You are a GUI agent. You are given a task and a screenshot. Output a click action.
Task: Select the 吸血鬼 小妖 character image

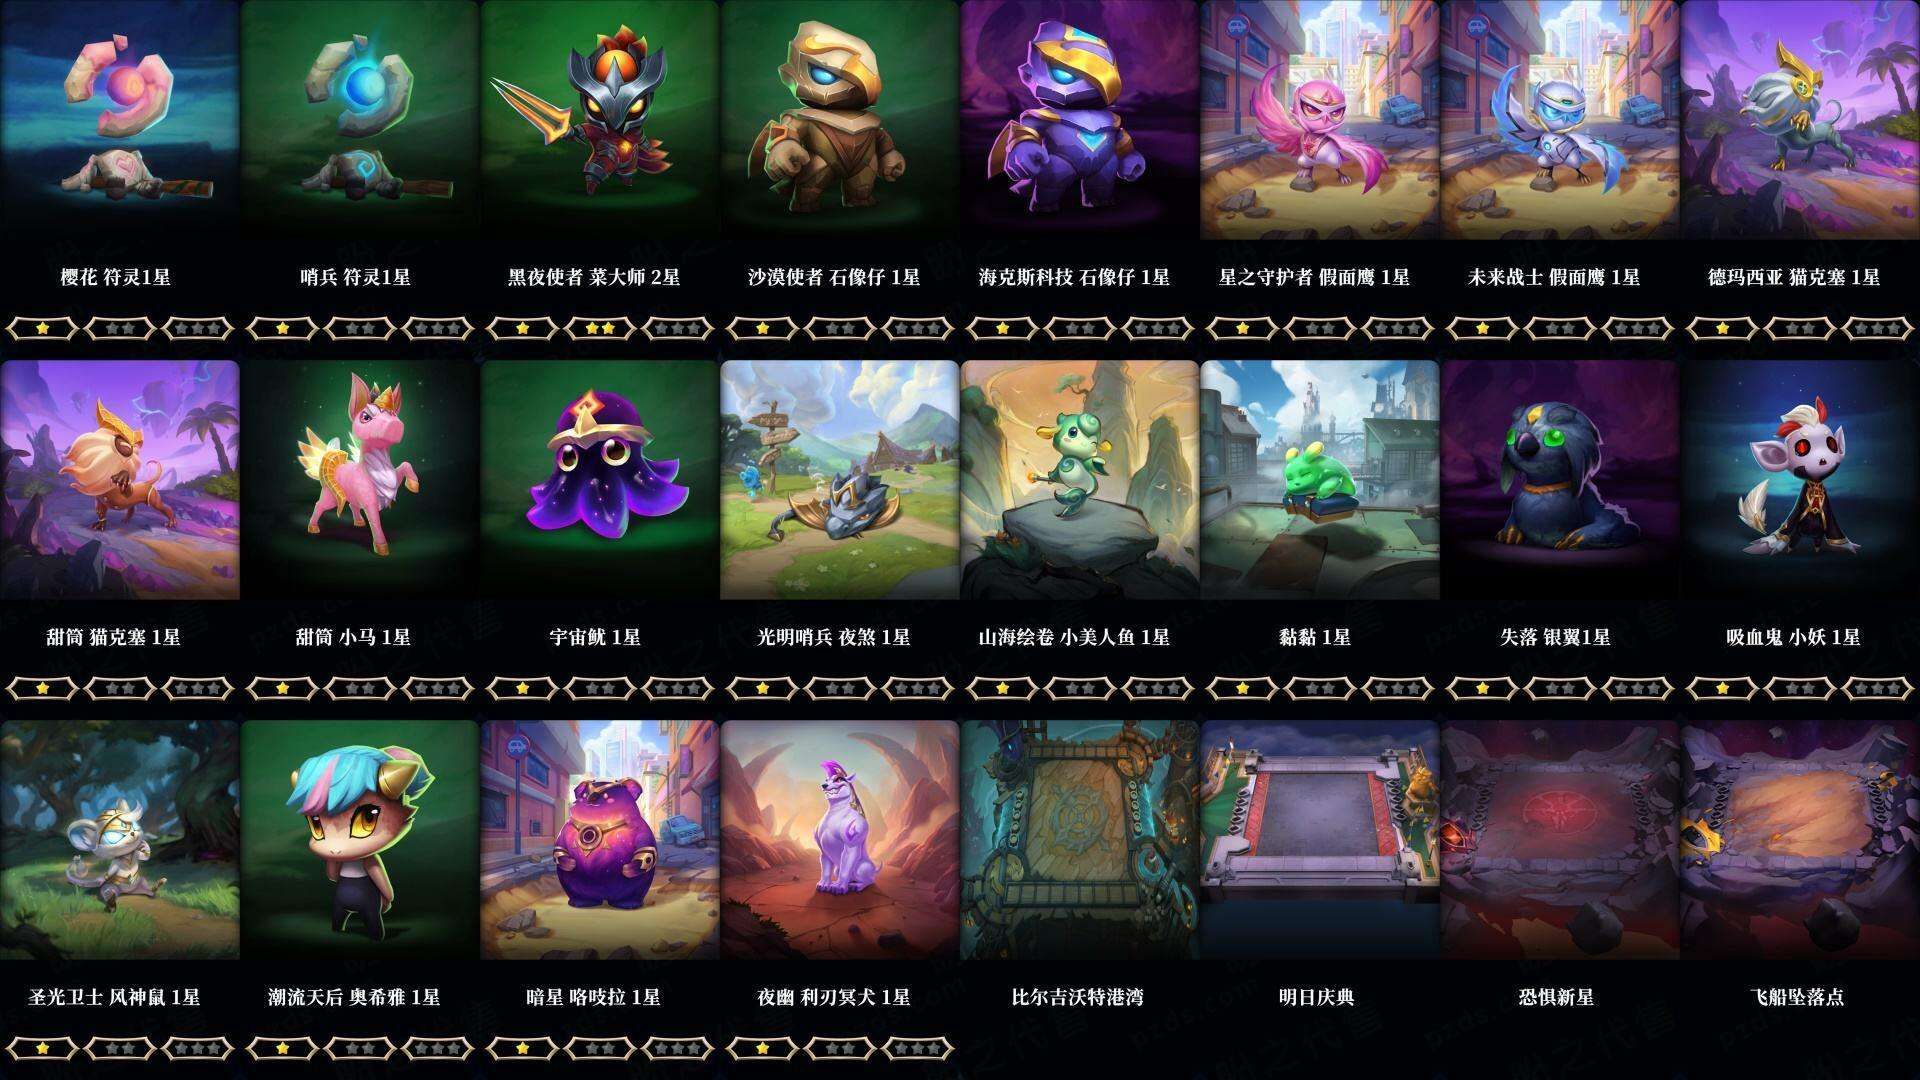coord(1799,480)
